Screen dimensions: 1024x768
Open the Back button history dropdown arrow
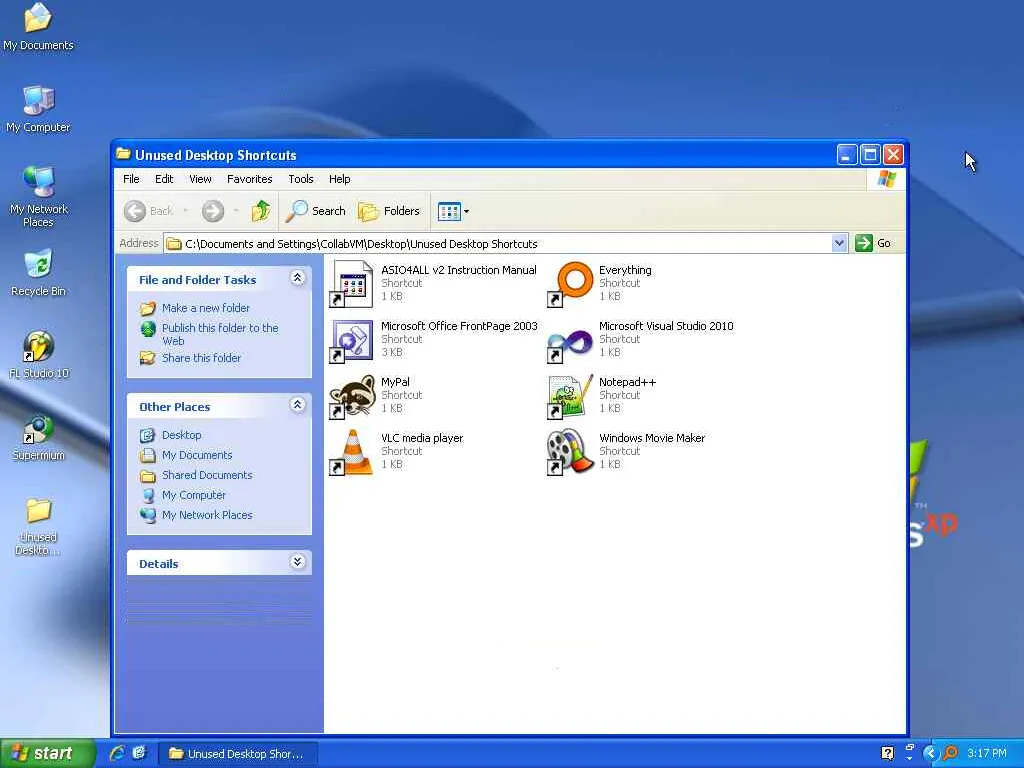click(185, 211)
